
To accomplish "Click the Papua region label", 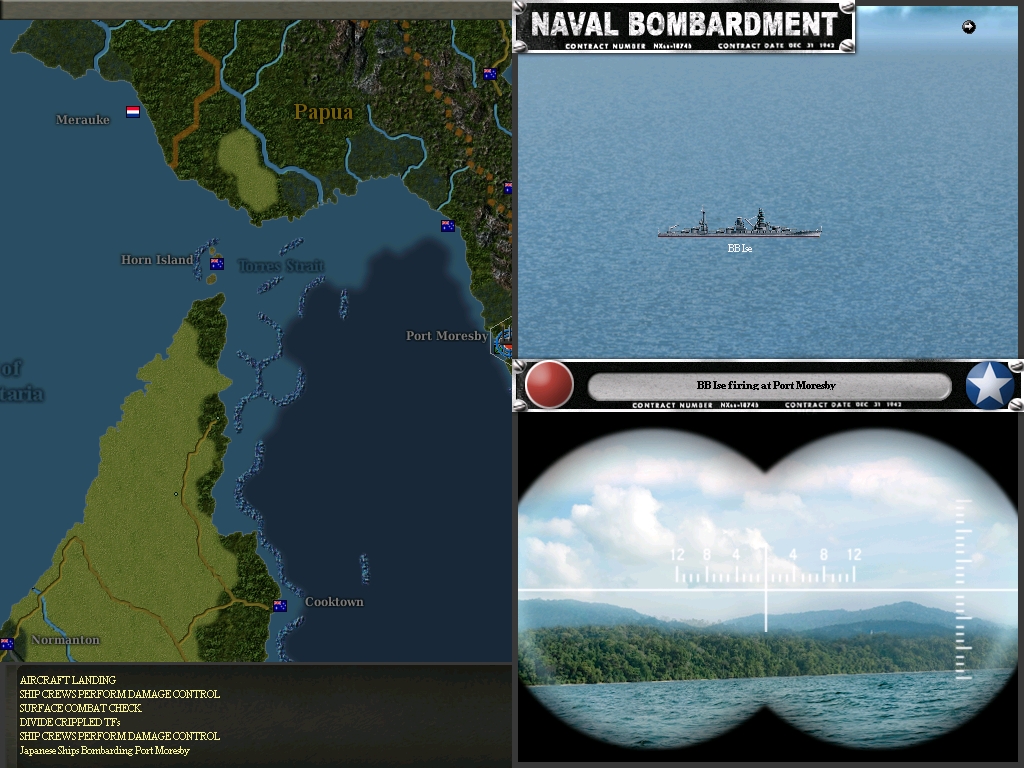I will tap(323, 112).
